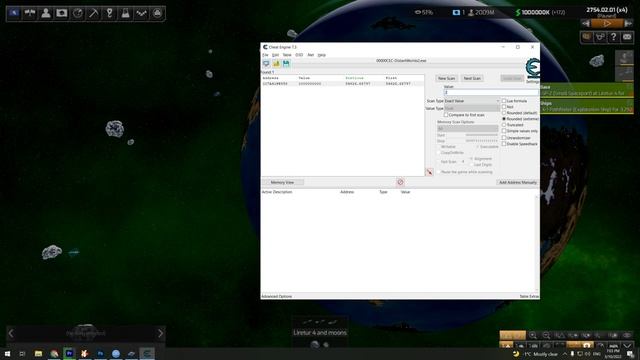The width and height of the screenshot is (640, 360).
Task: Click the Cheat Engine open folder icon
Action: [276, 64]
